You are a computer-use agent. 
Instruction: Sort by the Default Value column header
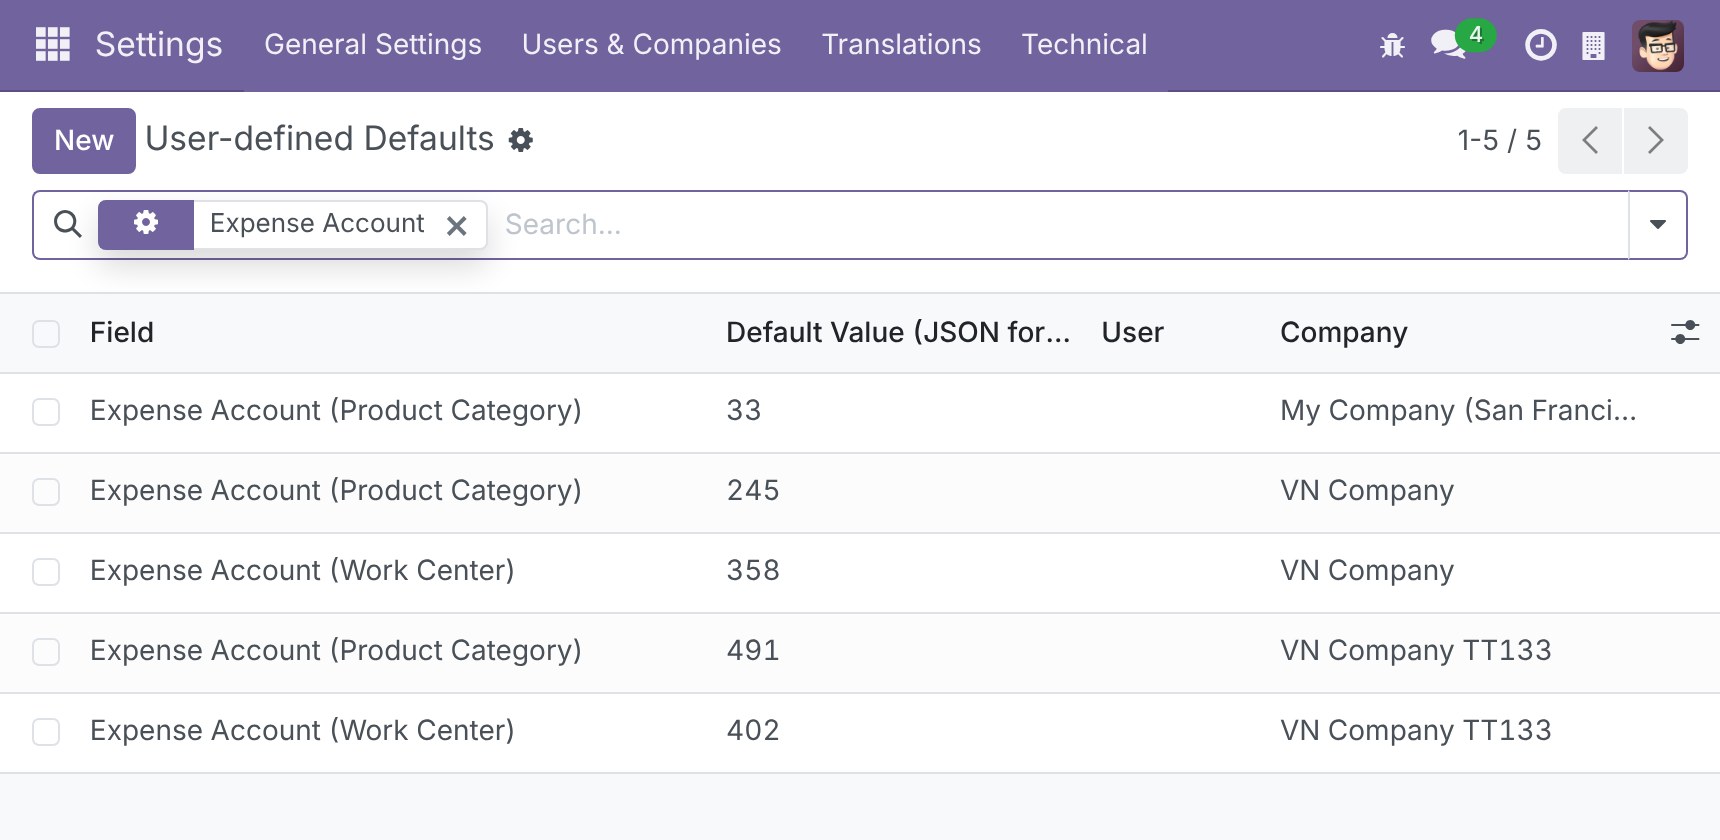pos(898,332)
